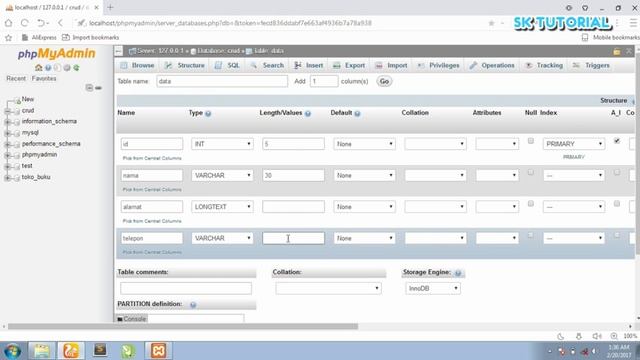
Task: Open table Collation dropdown below columns
Action: pyautogui.click(x=329, y=289)
